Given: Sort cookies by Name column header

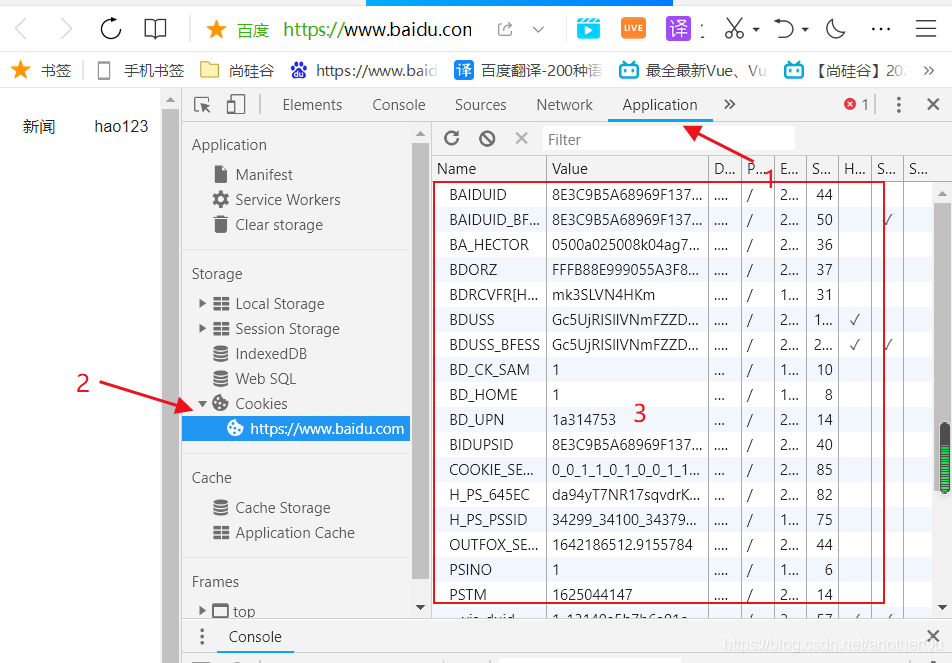Looking at the screenshot, I should click(489, 169).
